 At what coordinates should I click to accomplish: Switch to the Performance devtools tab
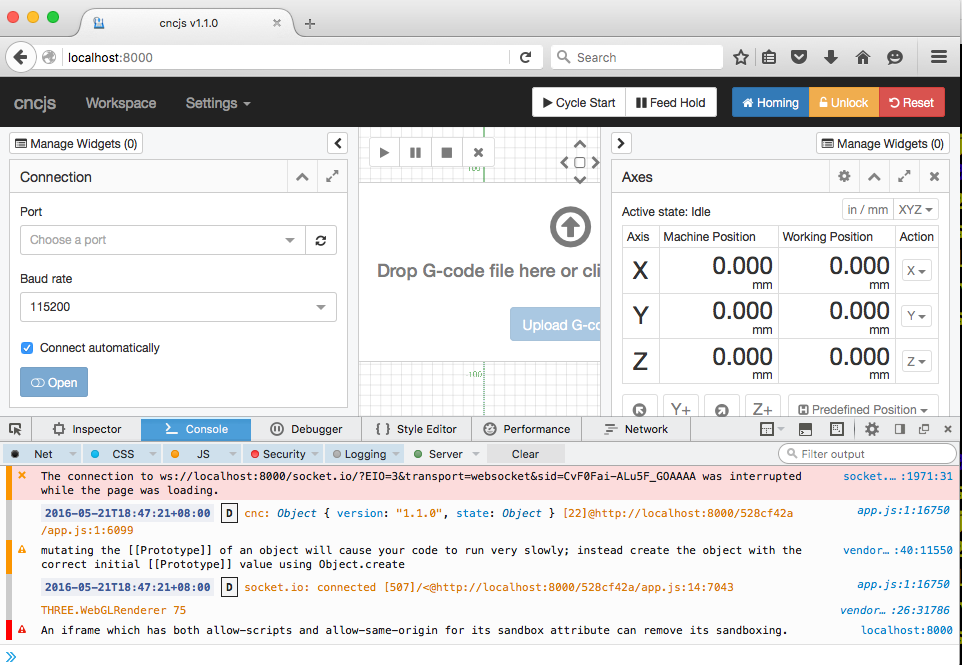526,429
